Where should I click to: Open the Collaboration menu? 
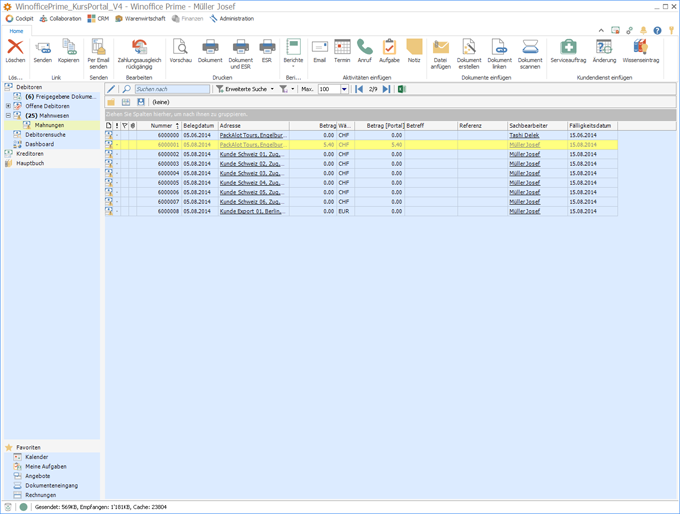click(60, 19)
